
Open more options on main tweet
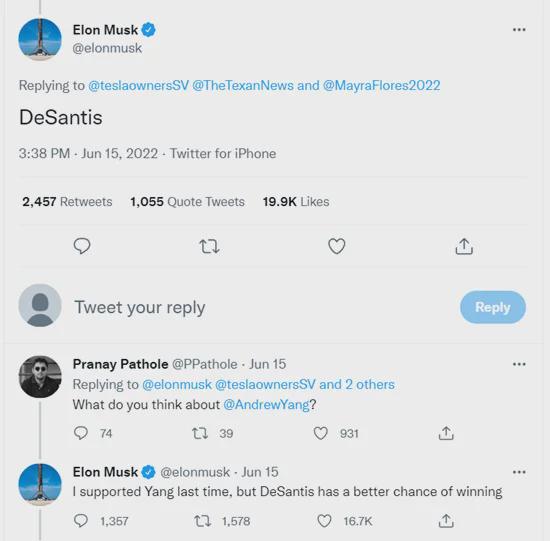pos(519,29)
